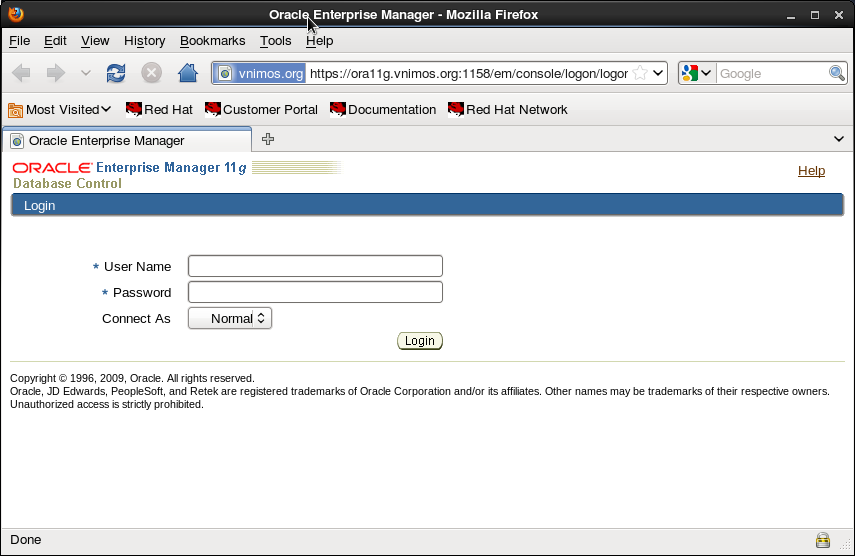Open a new tab with the plus icon
This screenshot has height=556, width=855.
click(x=268, y=140)
